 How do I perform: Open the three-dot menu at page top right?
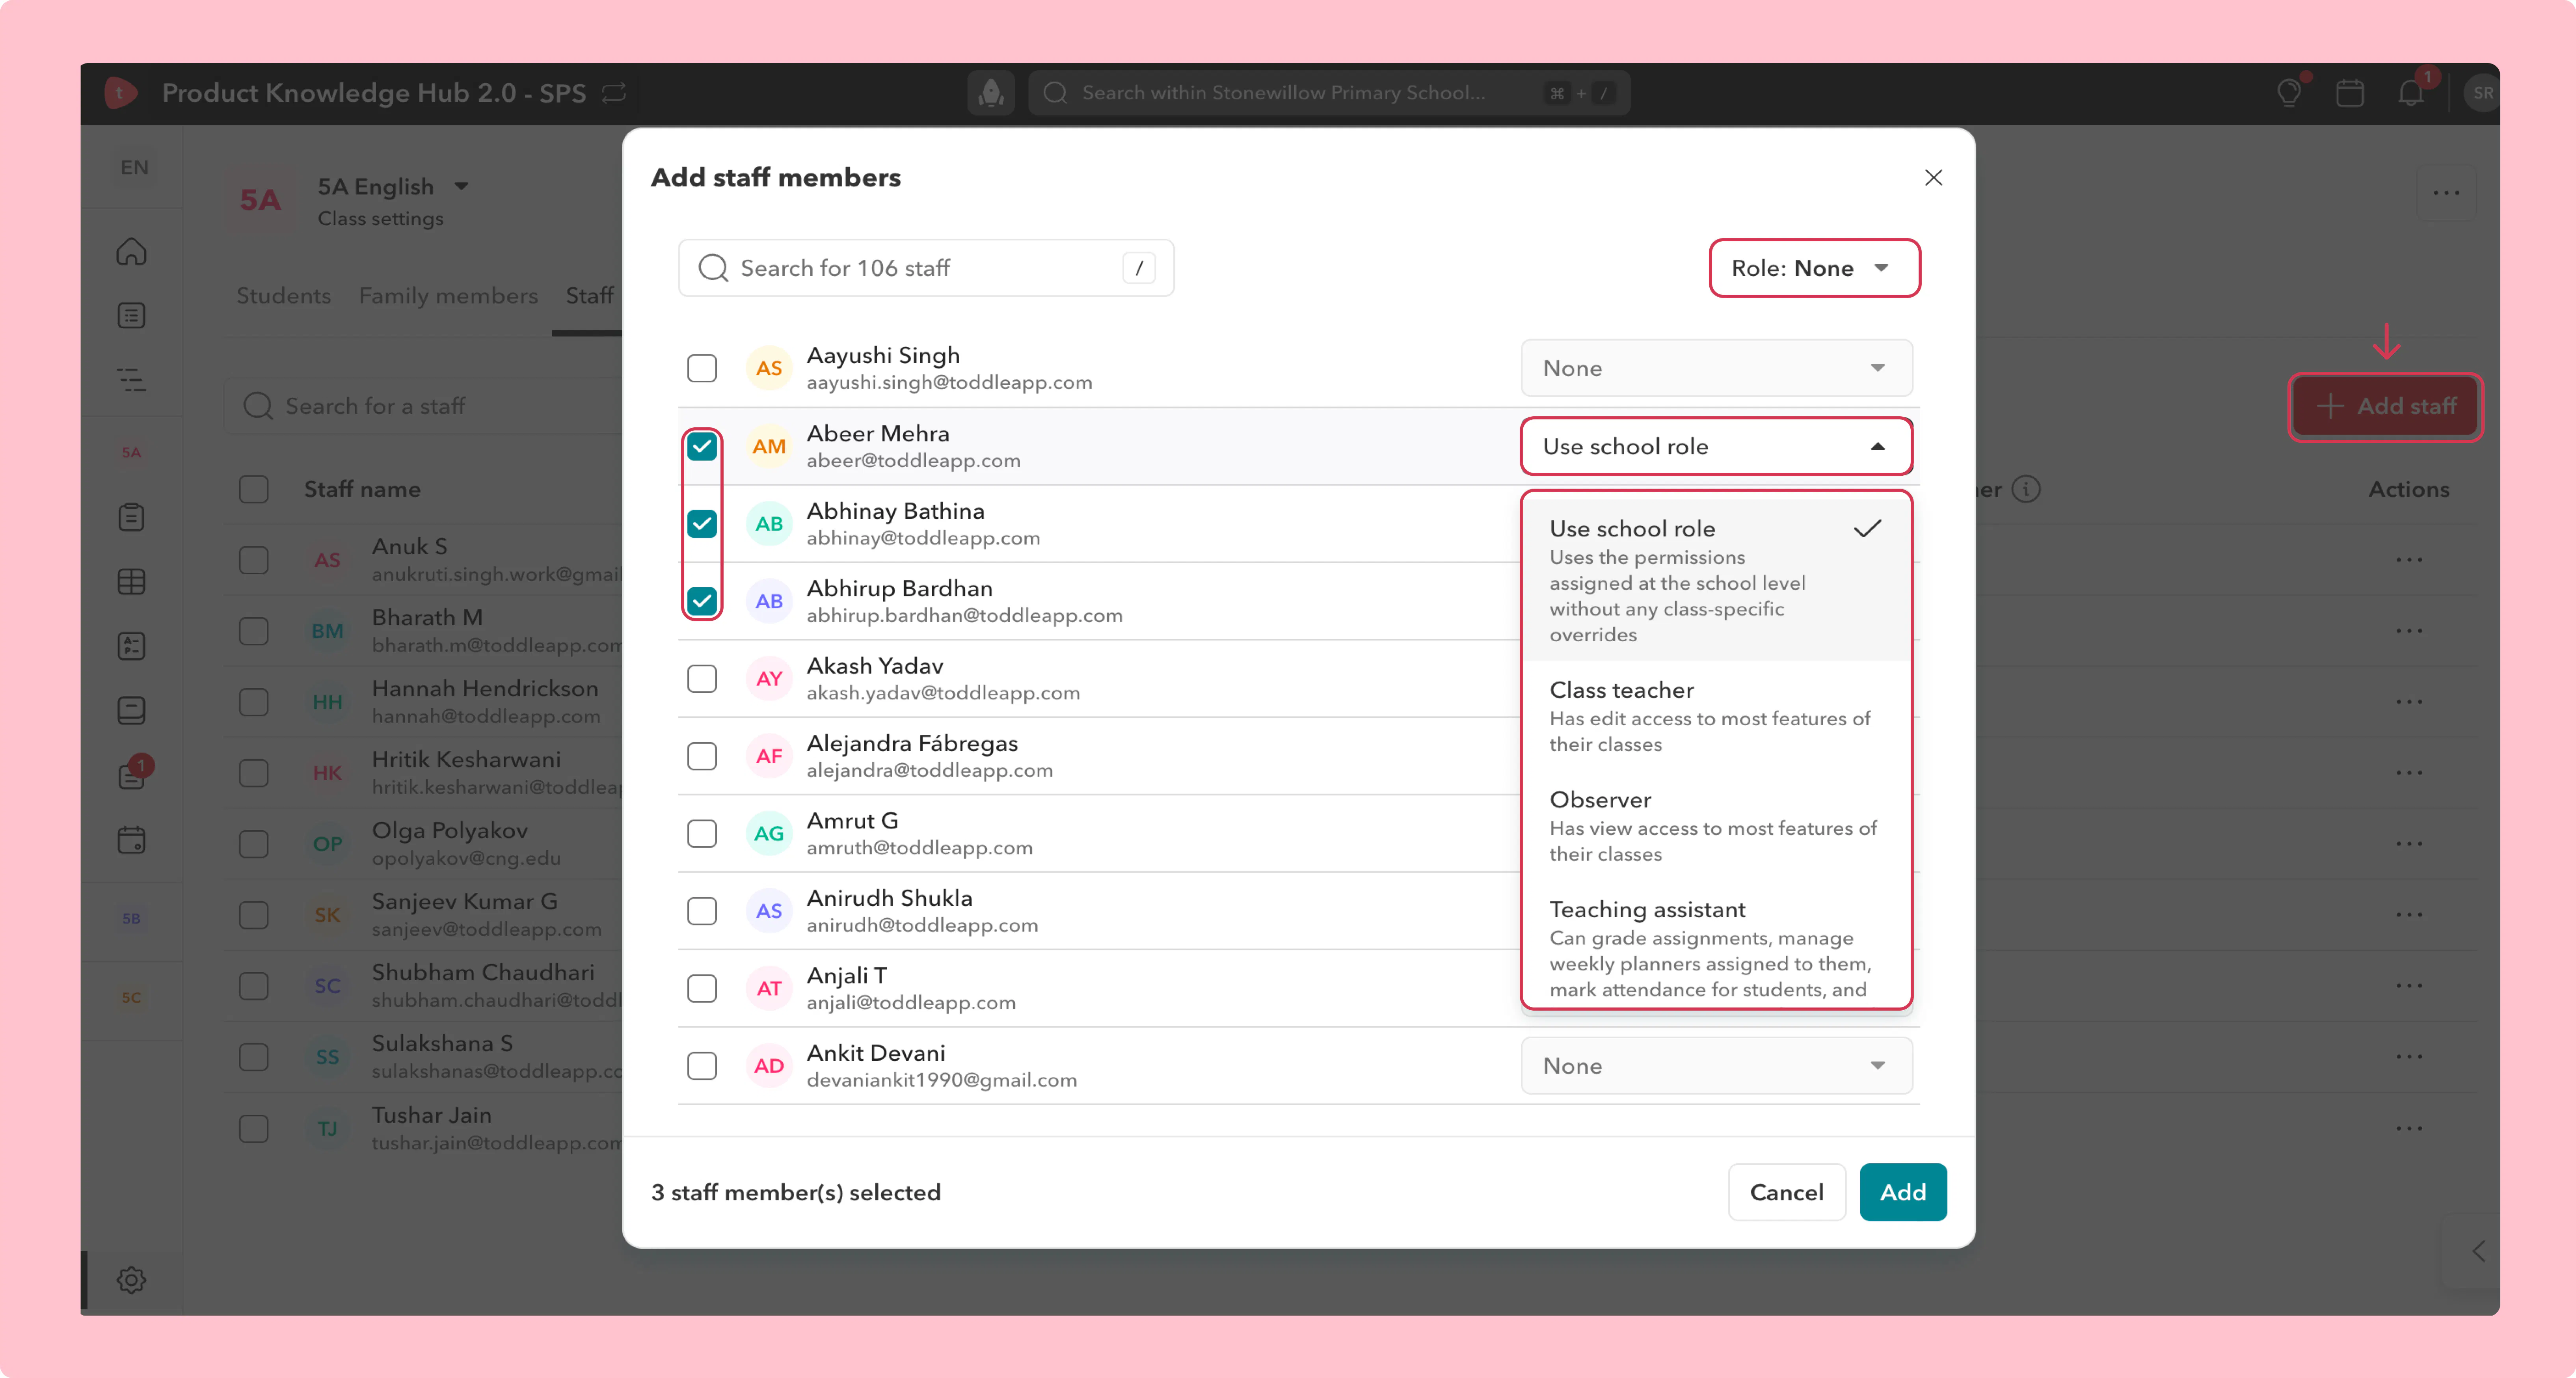2446,193
